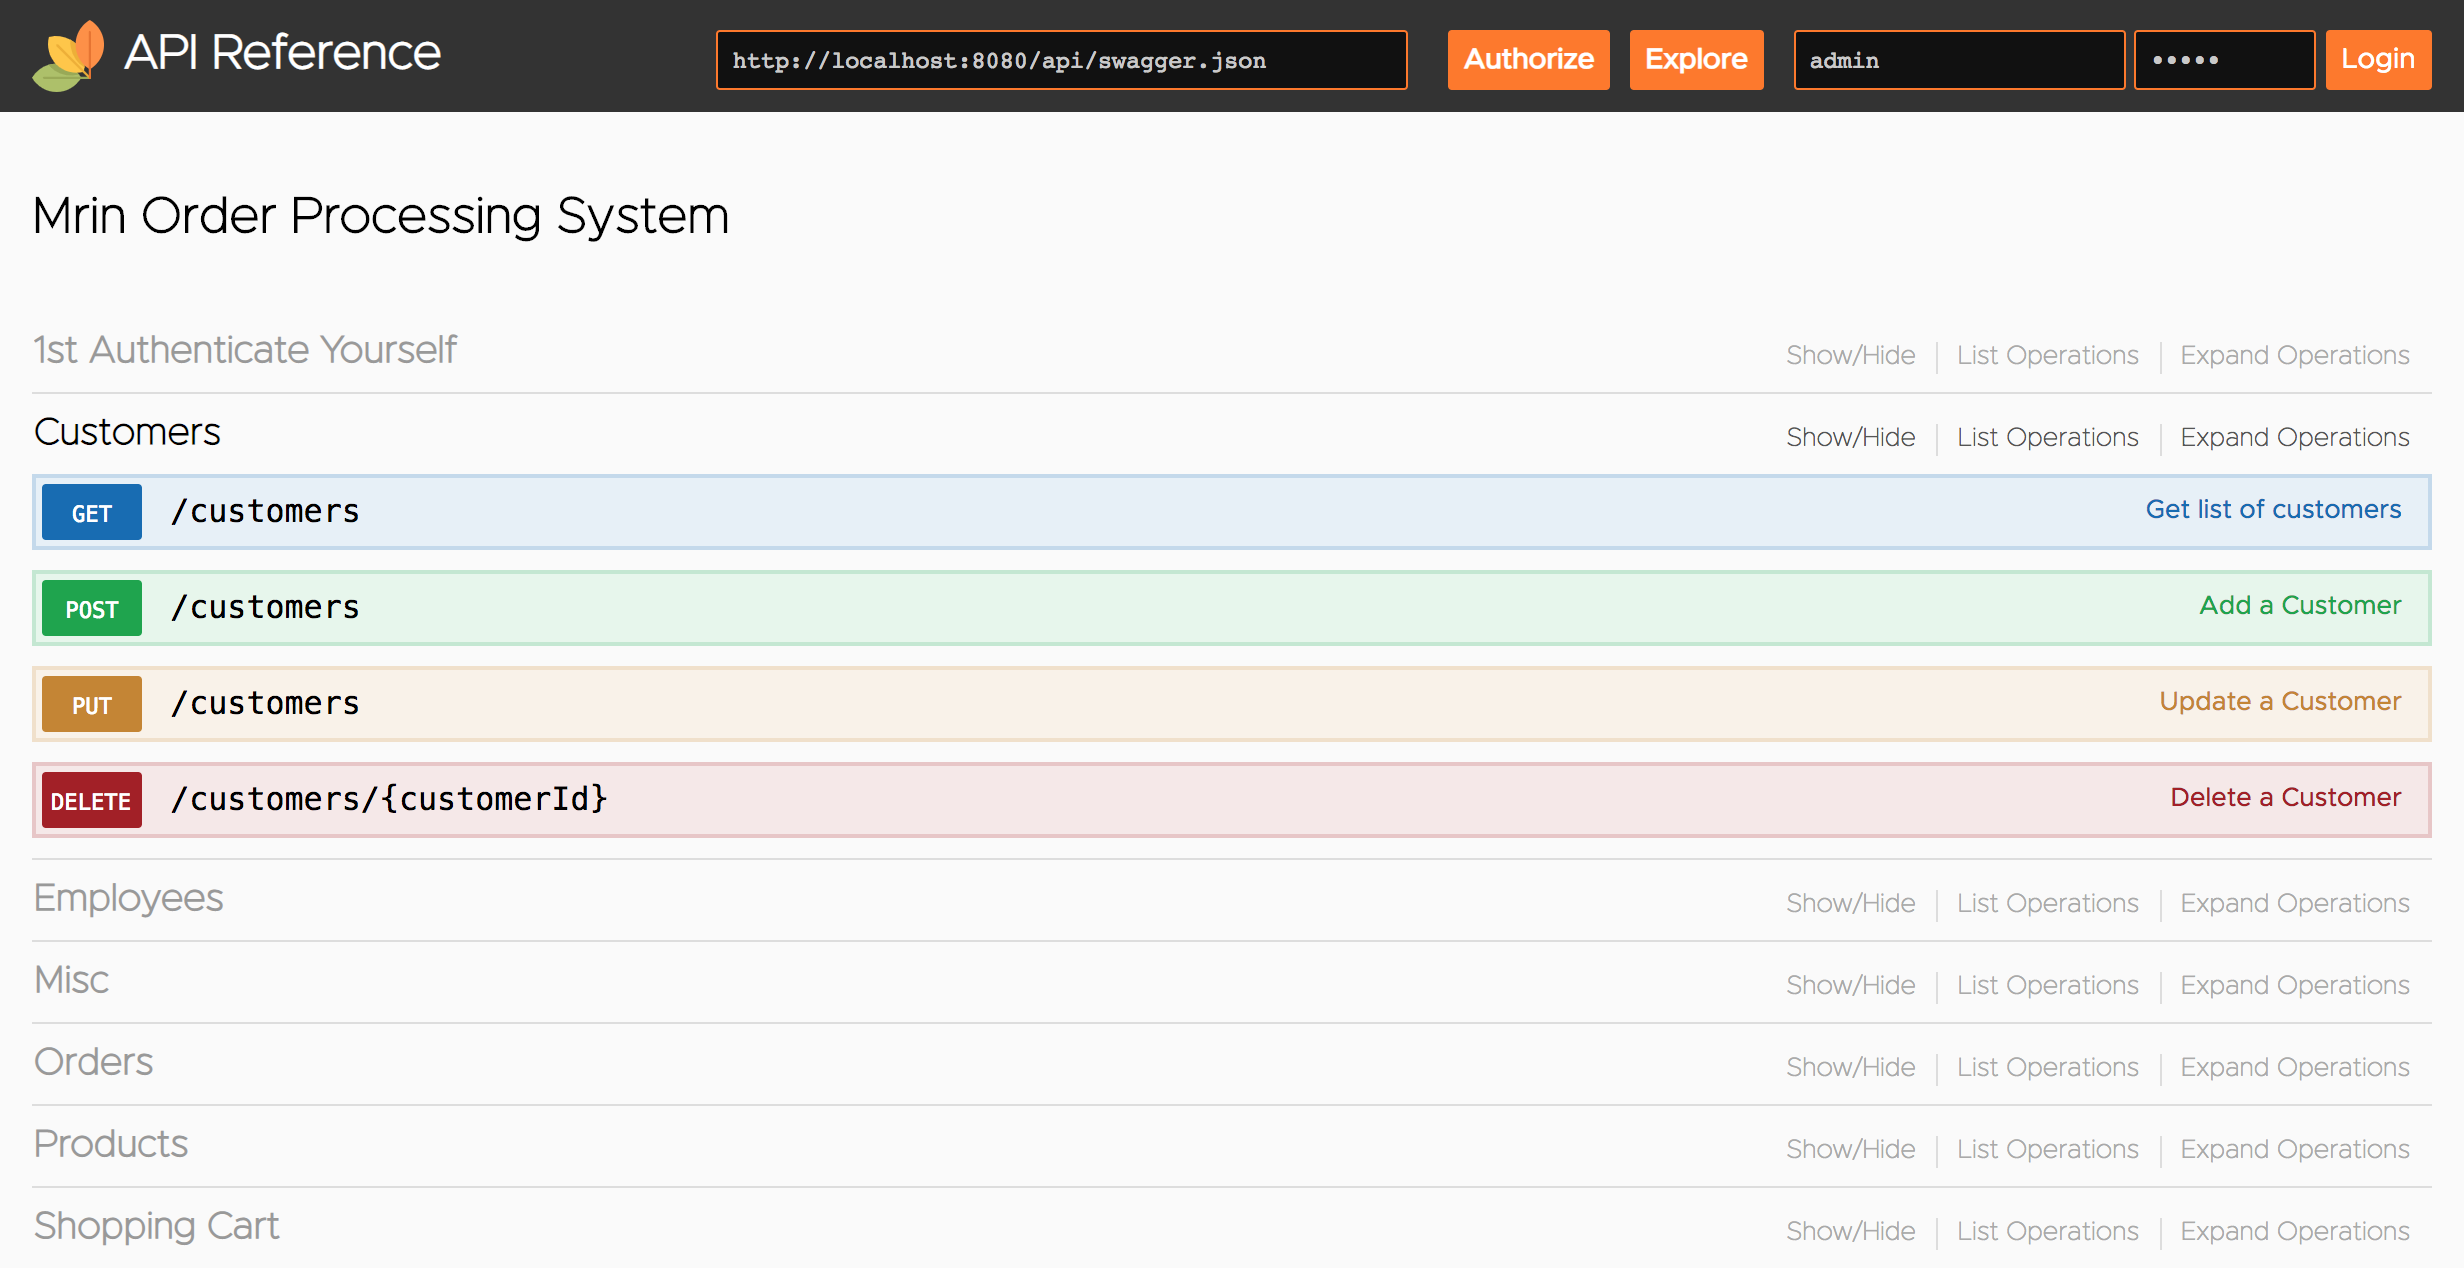Screen dimensions: 2464x1268
Task: Toggle Show/Hide for Employees section
Action: click(x=1851, y=903)
